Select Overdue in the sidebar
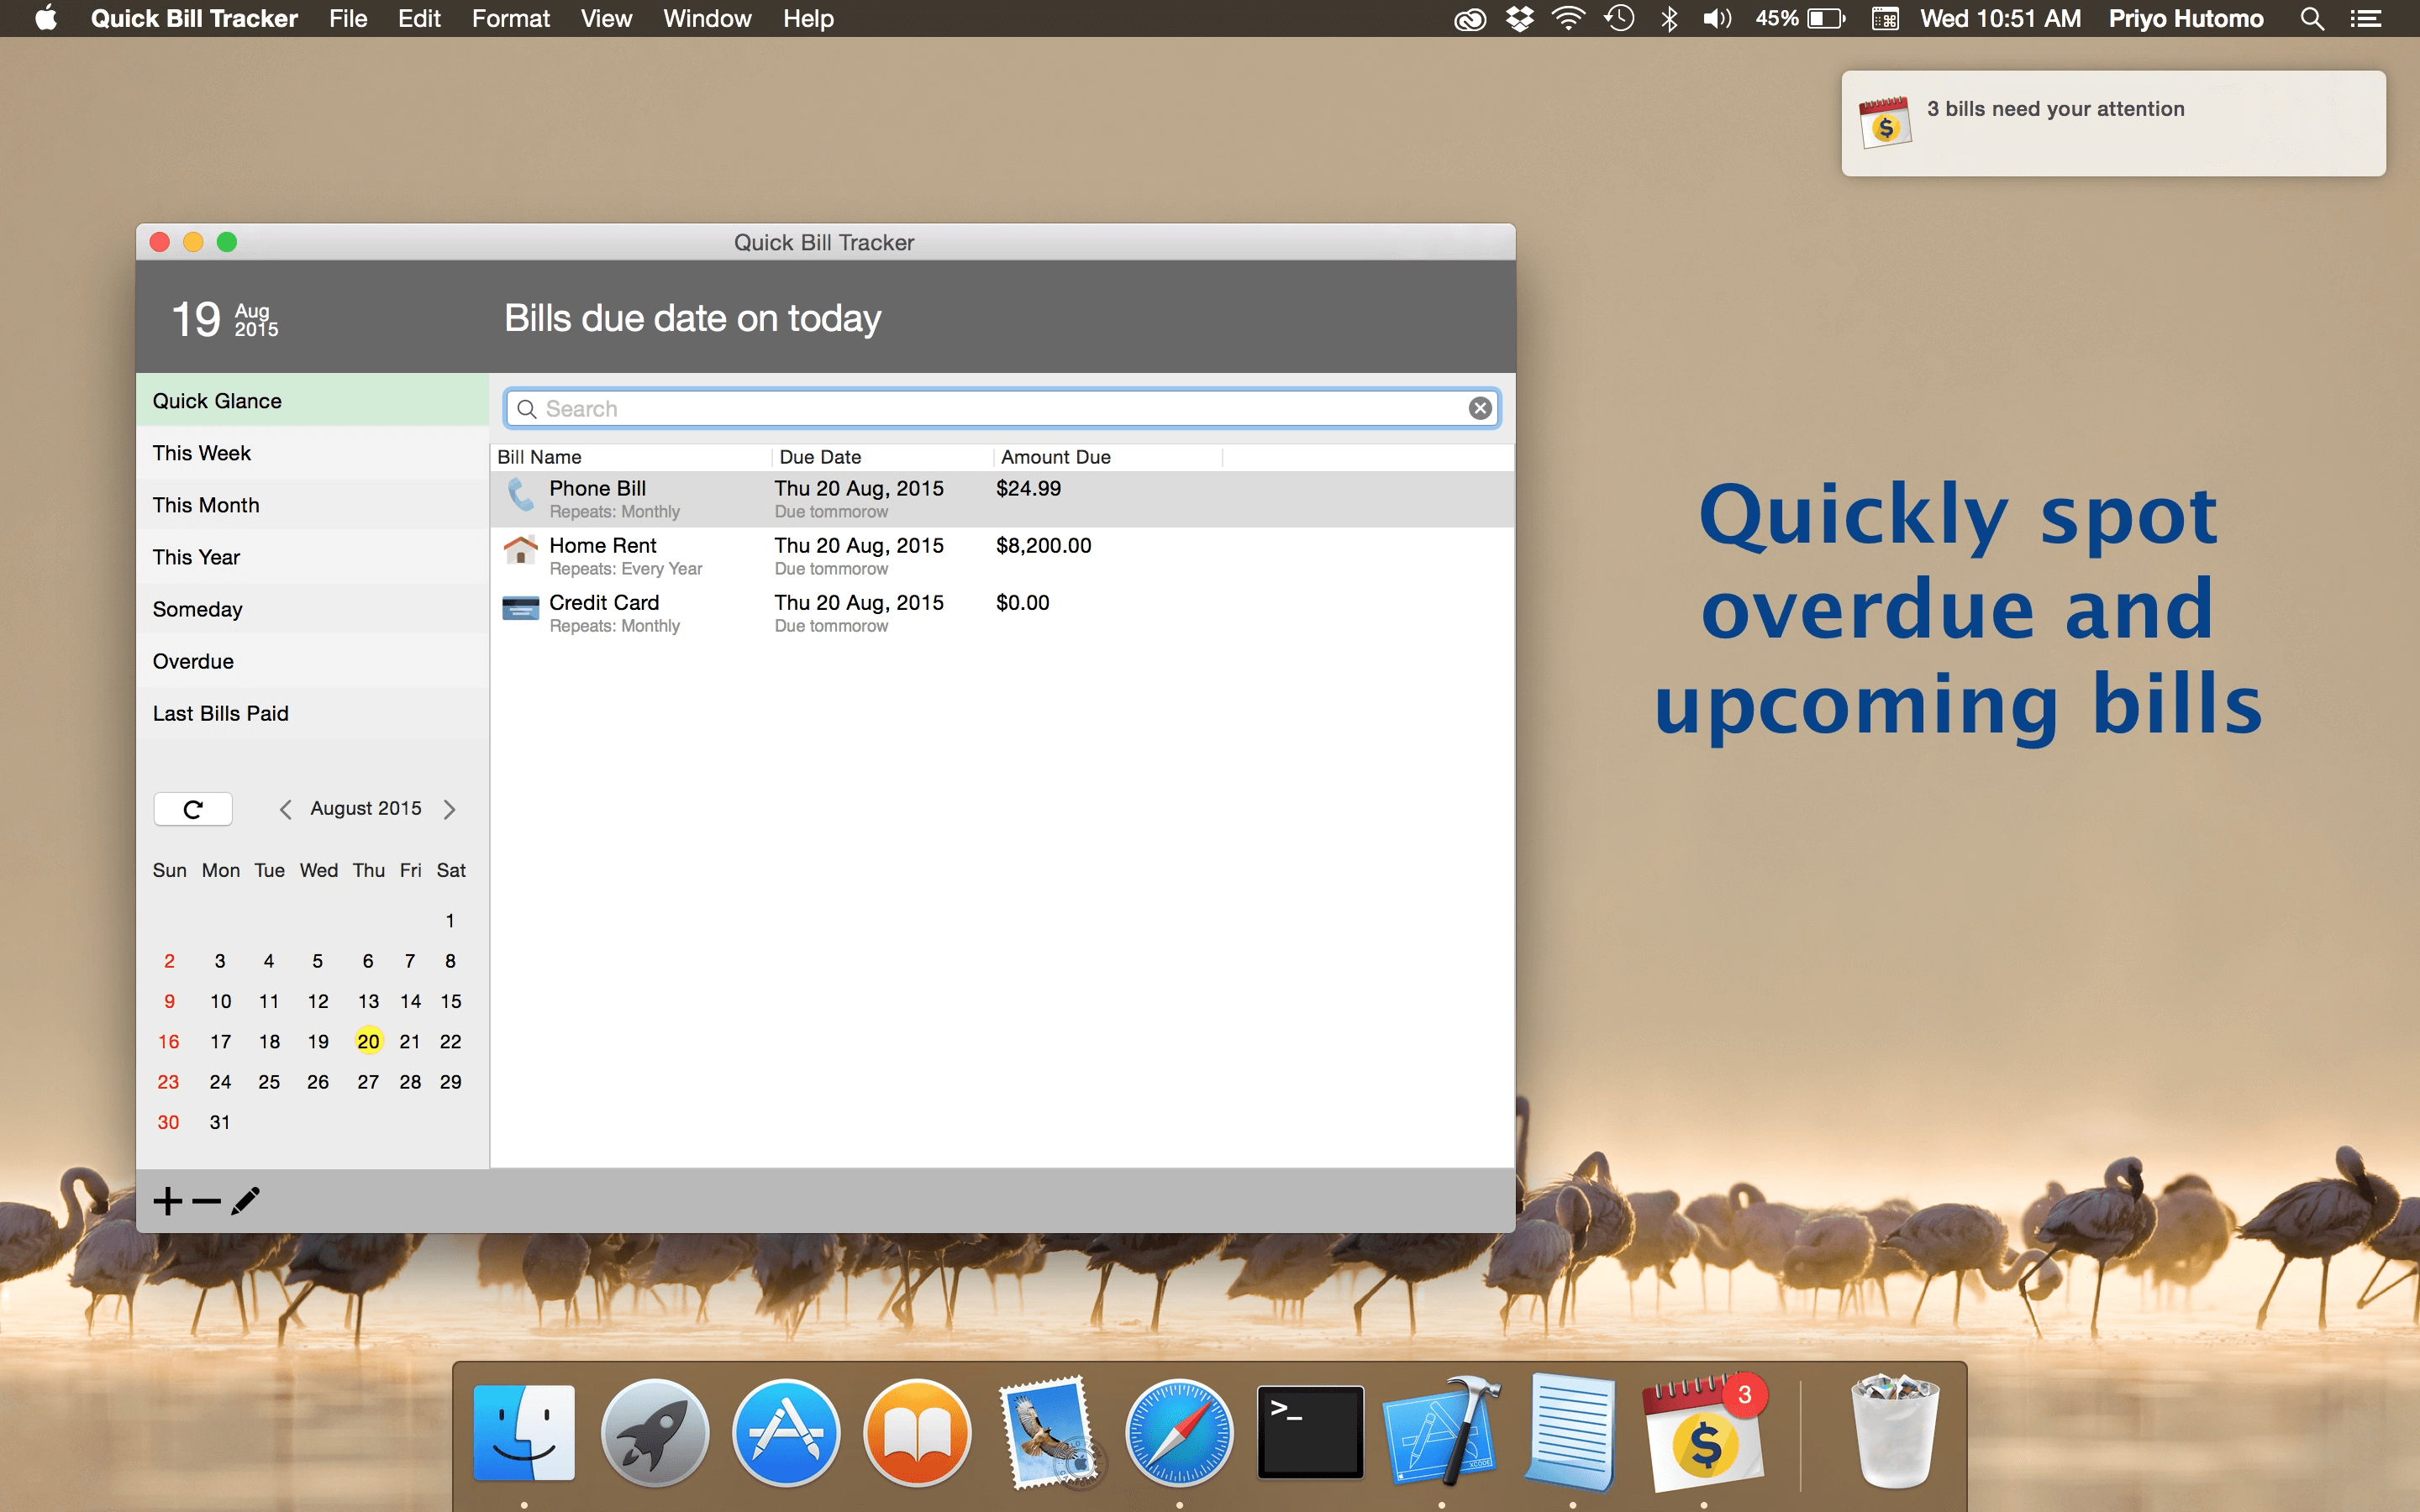 (193, 661)
